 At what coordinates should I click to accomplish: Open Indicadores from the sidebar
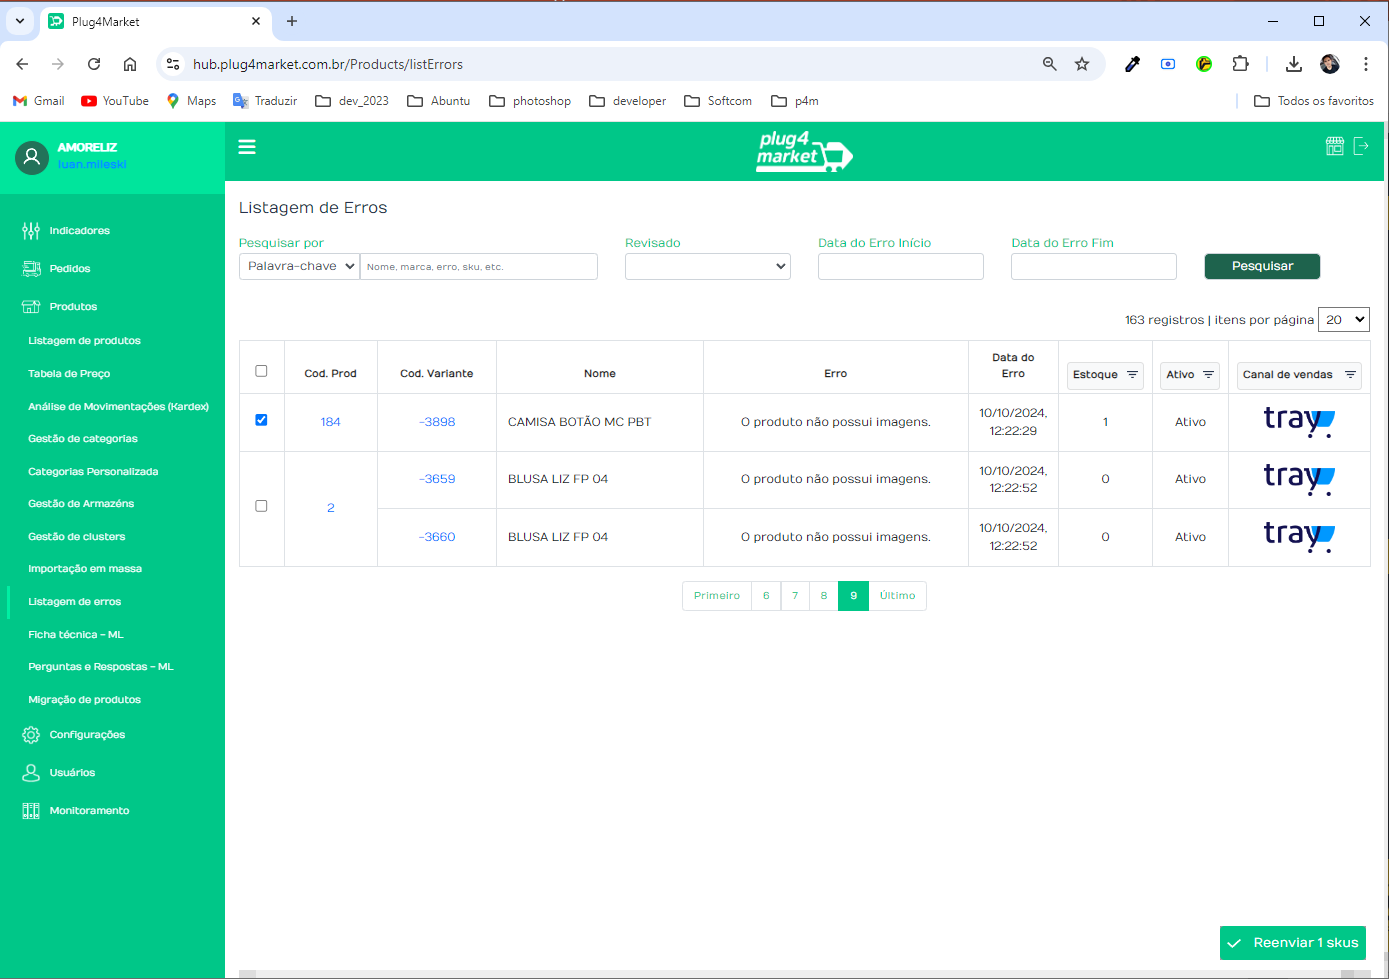click(79, 231)
